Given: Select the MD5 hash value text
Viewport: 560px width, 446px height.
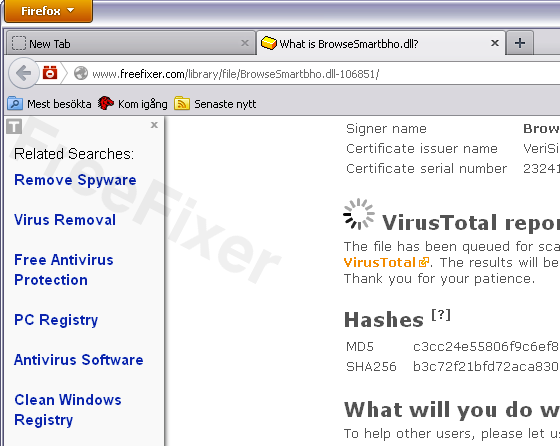Looking at the screenshot, I should 486,347.
